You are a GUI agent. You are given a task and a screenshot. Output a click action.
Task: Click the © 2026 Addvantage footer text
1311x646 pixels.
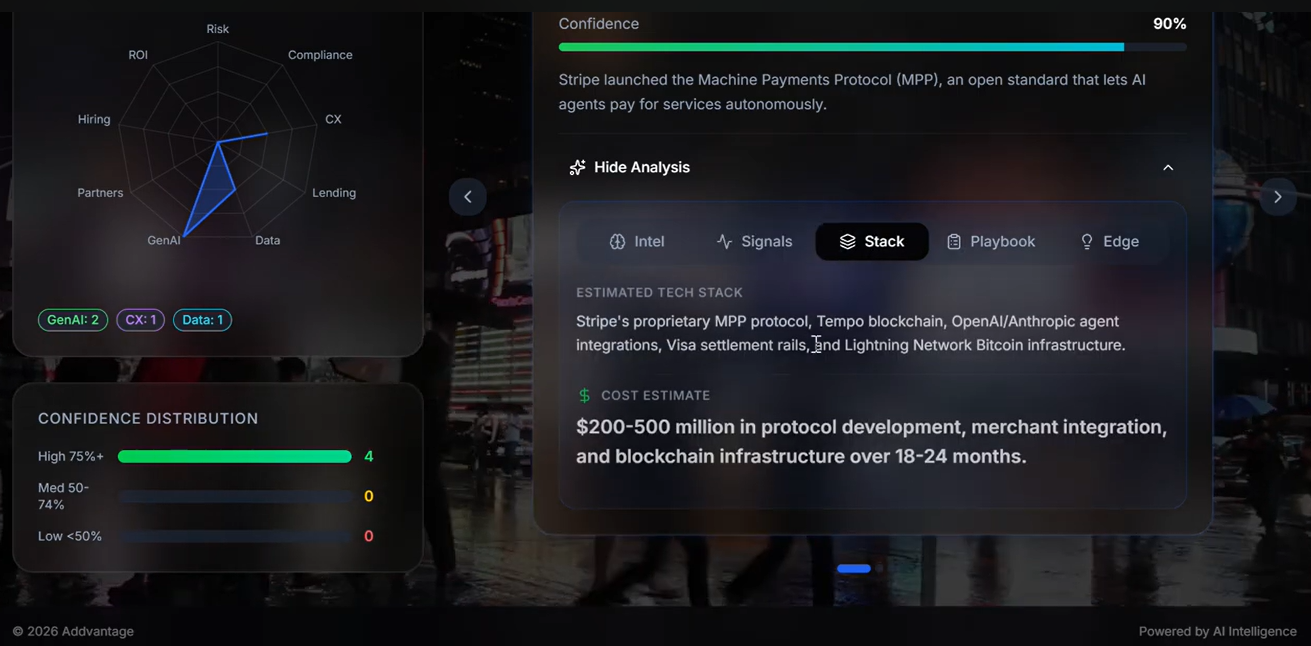coord(73,631)
